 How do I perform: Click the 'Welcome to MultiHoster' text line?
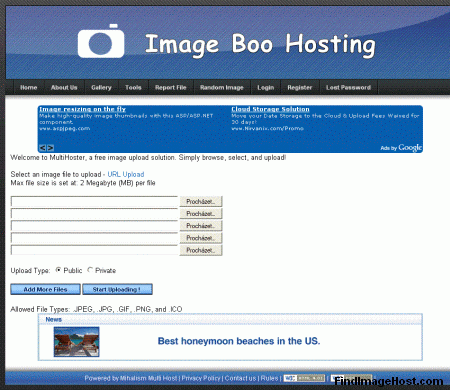(148, 158)
